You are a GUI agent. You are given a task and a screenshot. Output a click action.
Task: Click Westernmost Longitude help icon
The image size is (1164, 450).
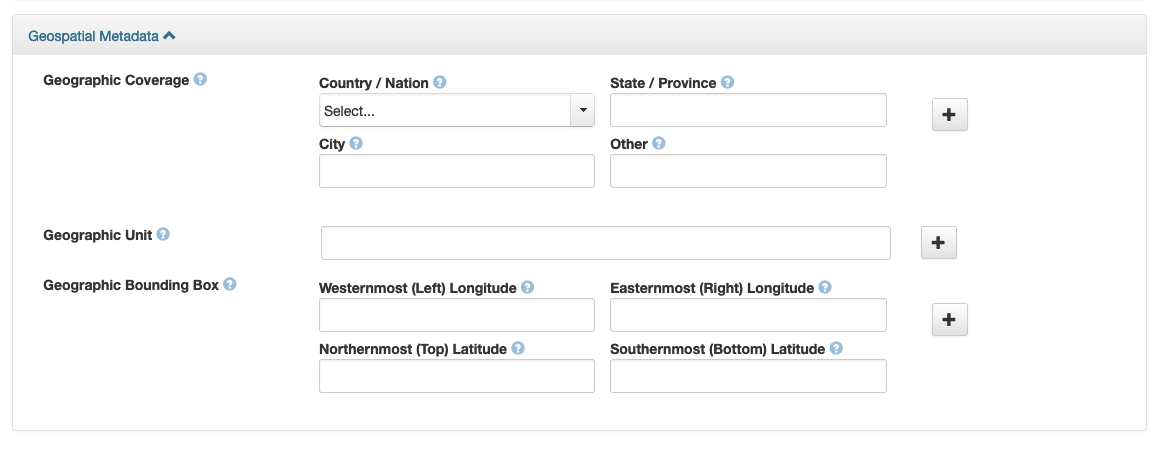pos(528,288)
